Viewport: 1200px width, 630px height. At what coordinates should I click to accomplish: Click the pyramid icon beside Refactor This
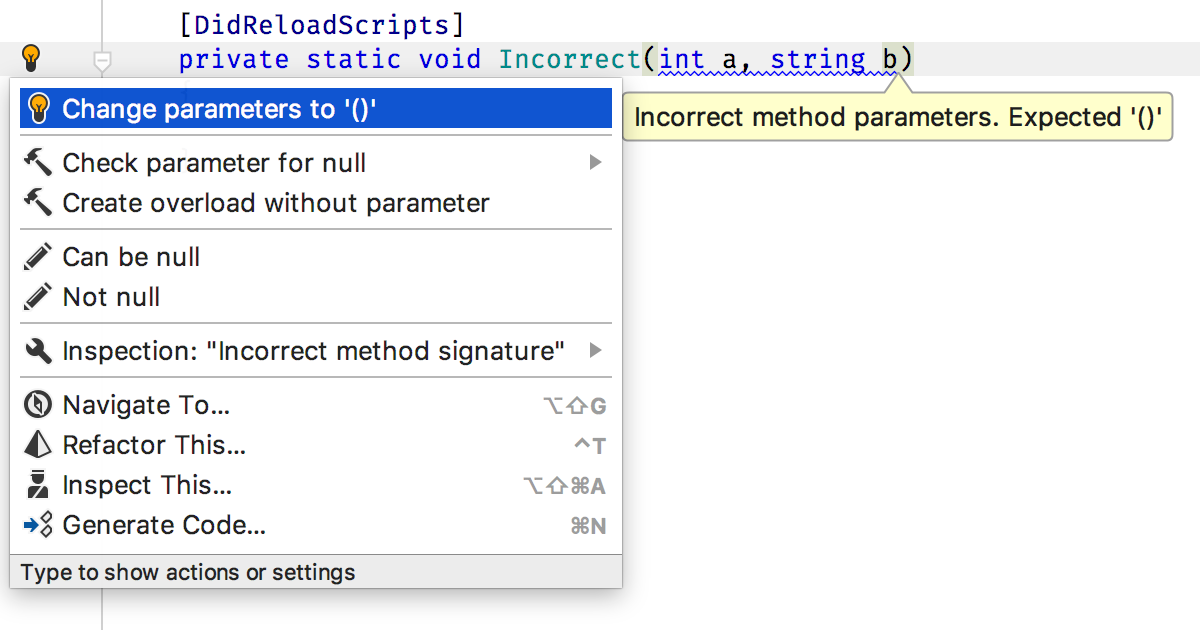(x=38, y=445)
